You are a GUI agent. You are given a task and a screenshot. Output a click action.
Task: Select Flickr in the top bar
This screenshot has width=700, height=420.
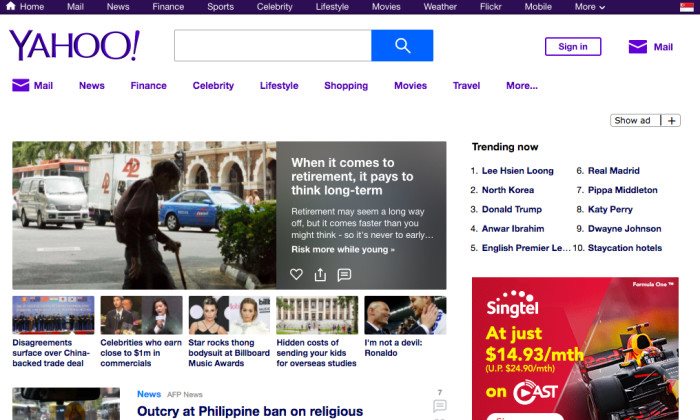coord(490,7)
